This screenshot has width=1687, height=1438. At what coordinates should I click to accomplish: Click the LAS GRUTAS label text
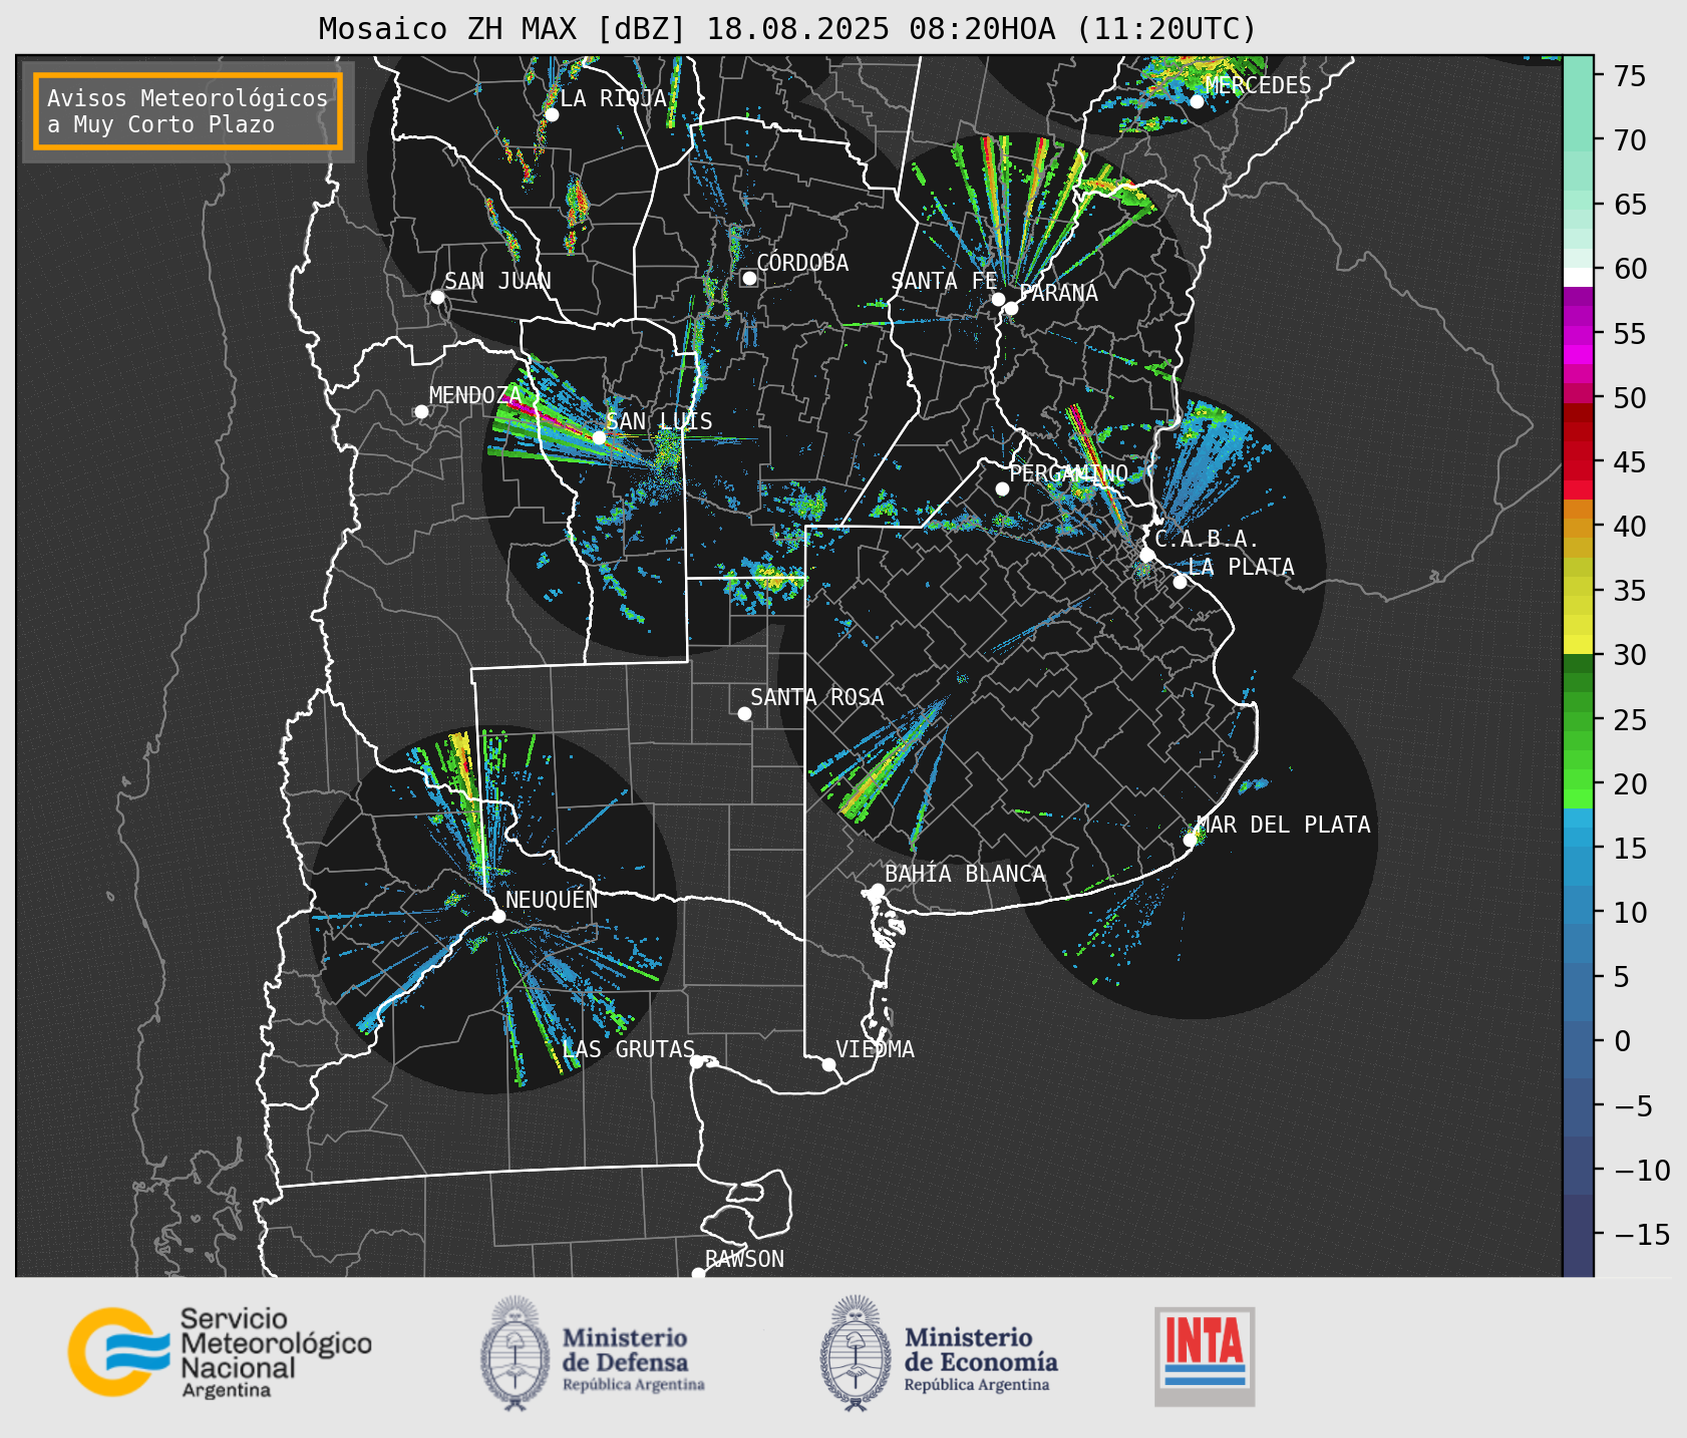(628, 1049)
